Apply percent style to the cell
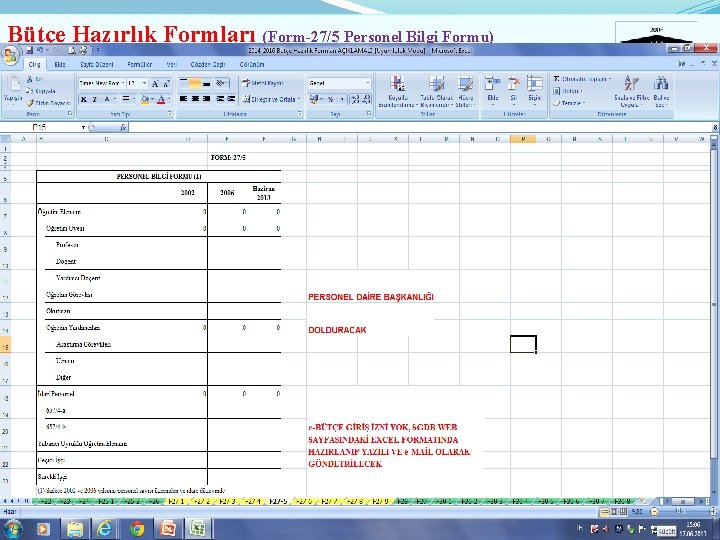Image resolution: width=720 pixels, height=540 pixels. click(331, 99)
